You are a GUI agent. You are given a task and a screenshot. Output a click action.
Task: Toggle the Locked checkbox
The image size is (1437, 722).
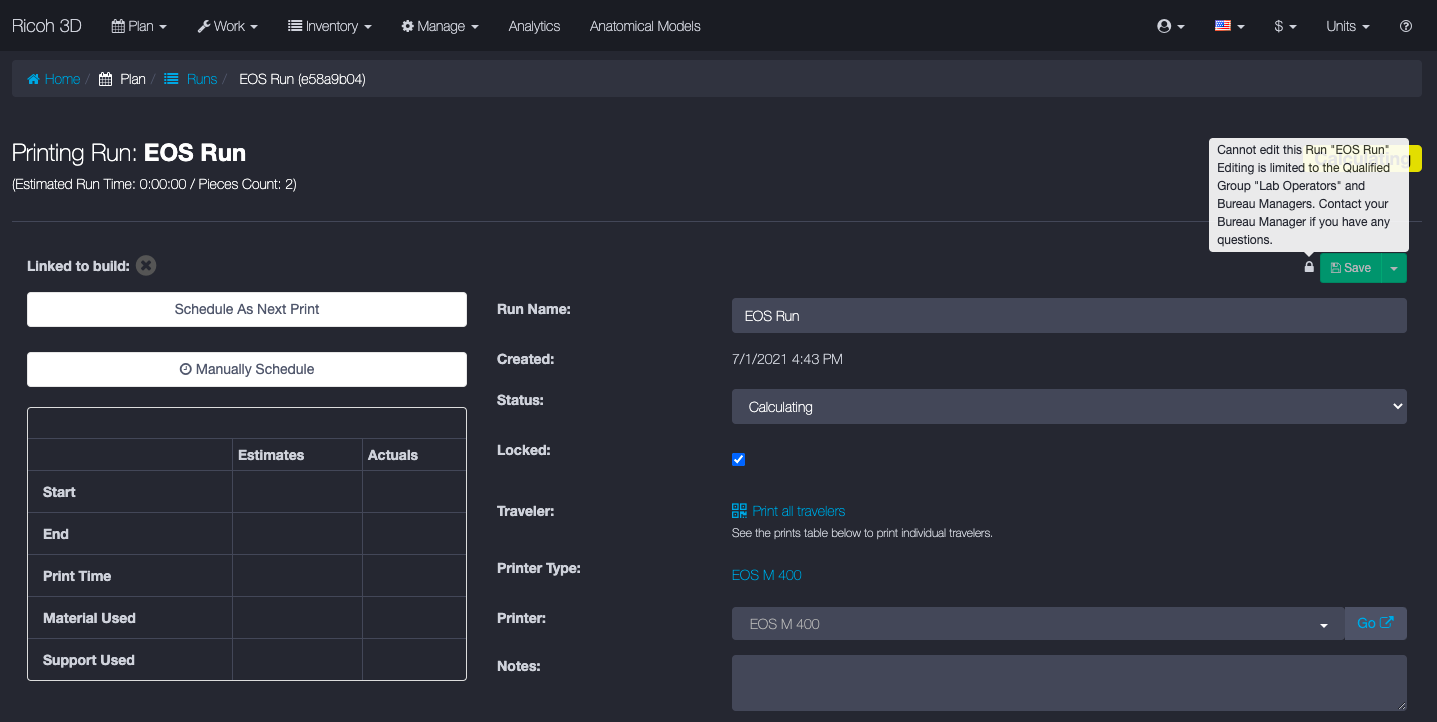pyautogui.click(x=739, y=459)
